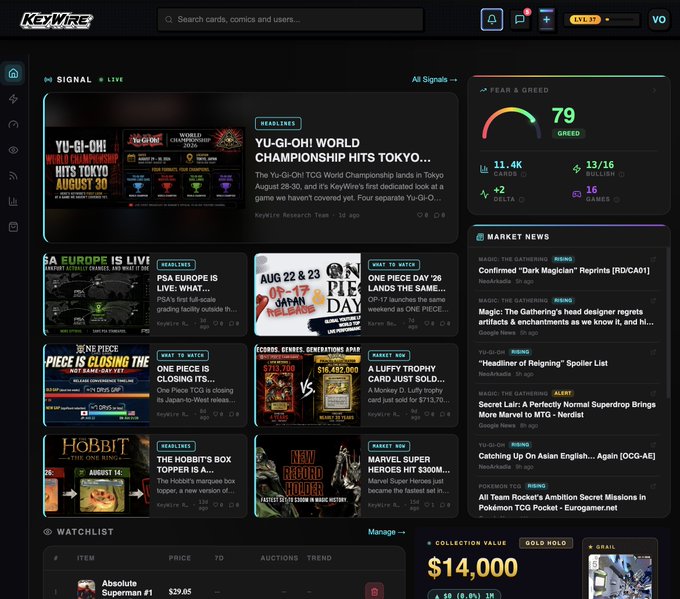Sort watchlist by AUCTIONS column

pyautogui.click(x=279, y=558)
